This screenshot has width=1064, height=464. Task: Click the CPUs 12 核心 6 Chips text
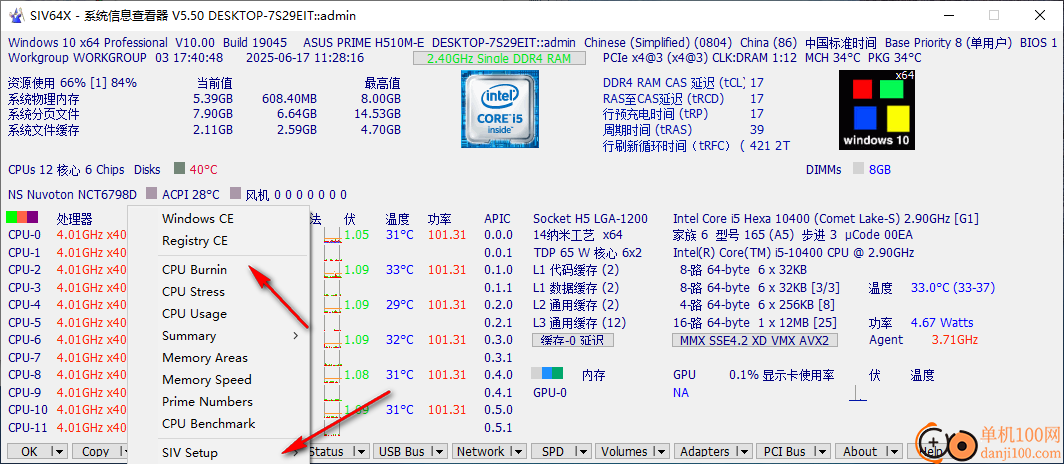tap(66, 170)
